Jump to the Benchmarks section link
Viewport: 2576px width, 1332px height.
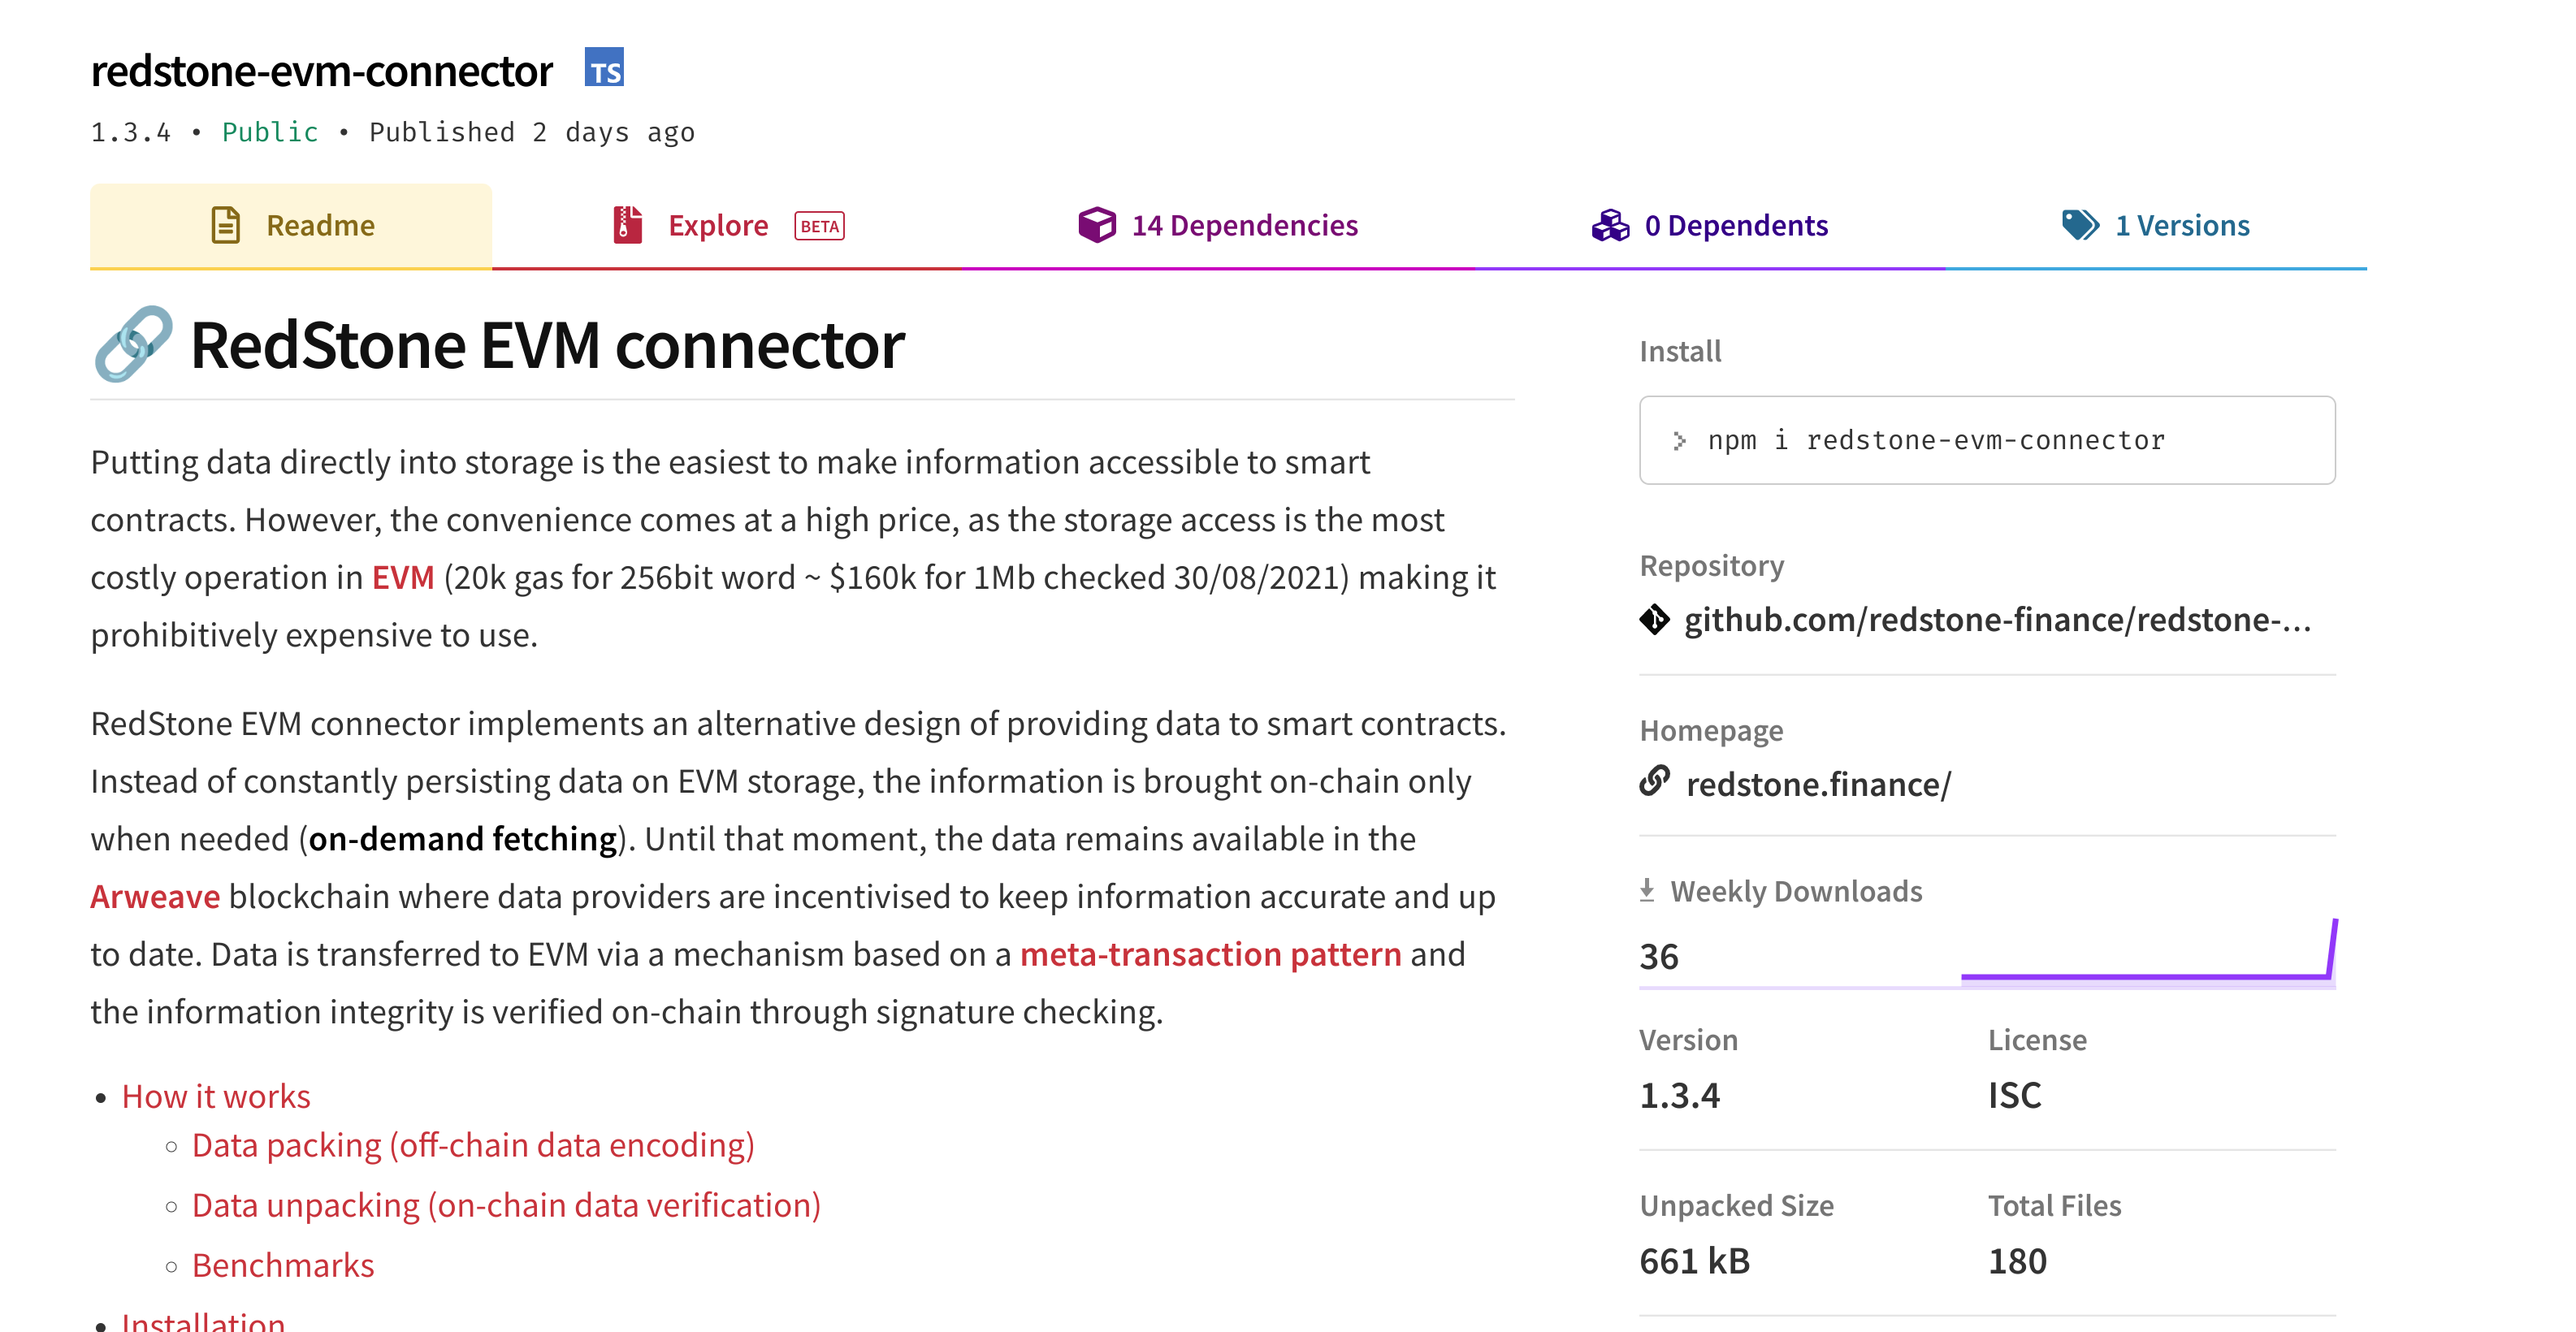pyautogui.click(x=283, y=1266)
